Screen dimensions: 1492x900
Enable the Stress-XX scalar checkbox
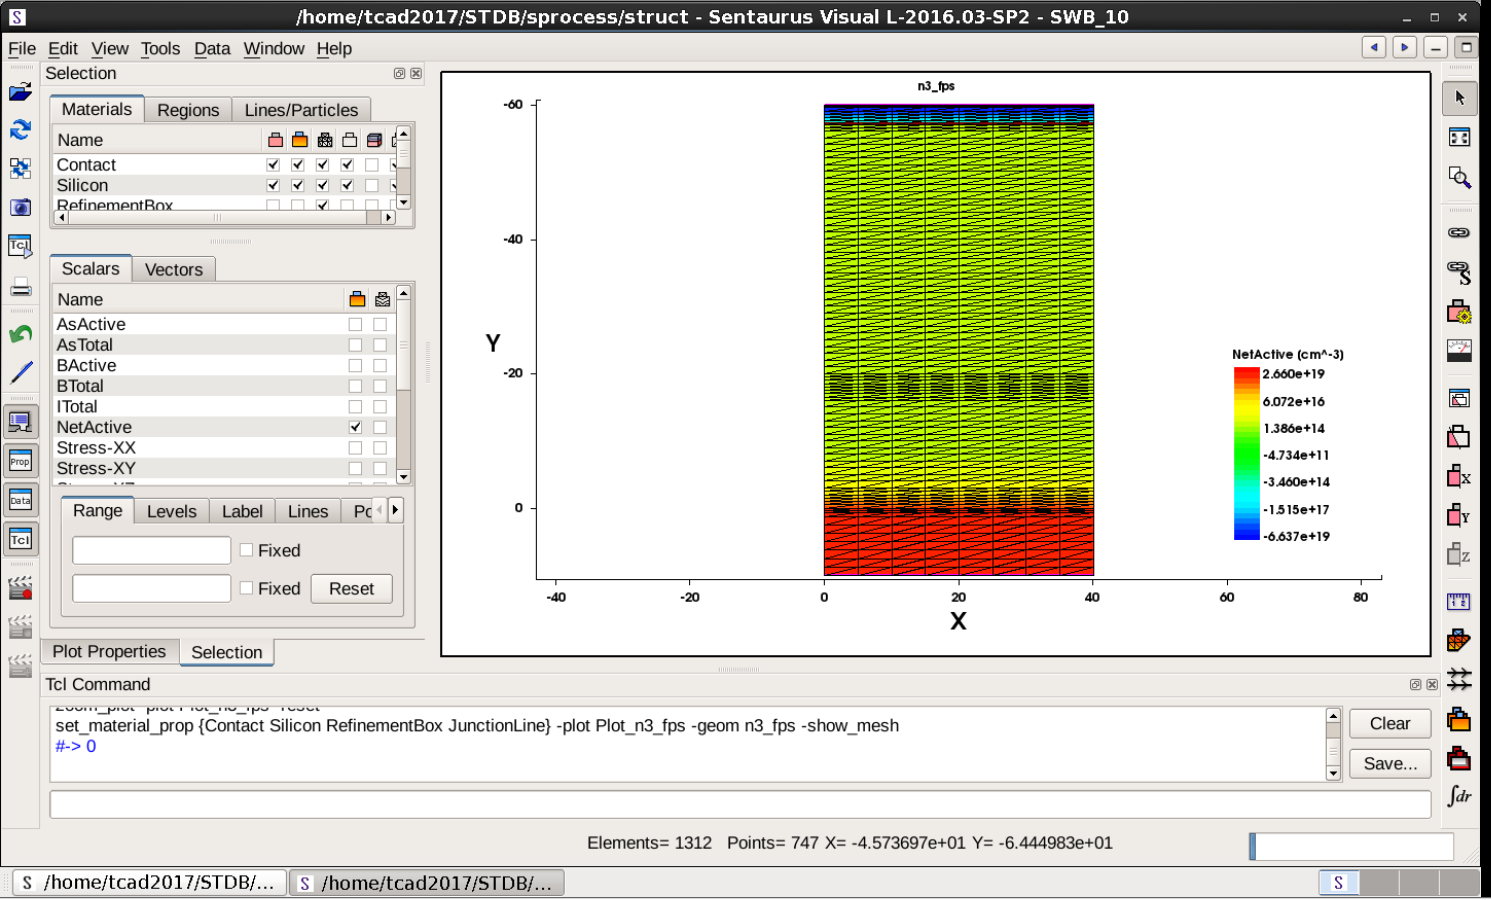point(355,448)
